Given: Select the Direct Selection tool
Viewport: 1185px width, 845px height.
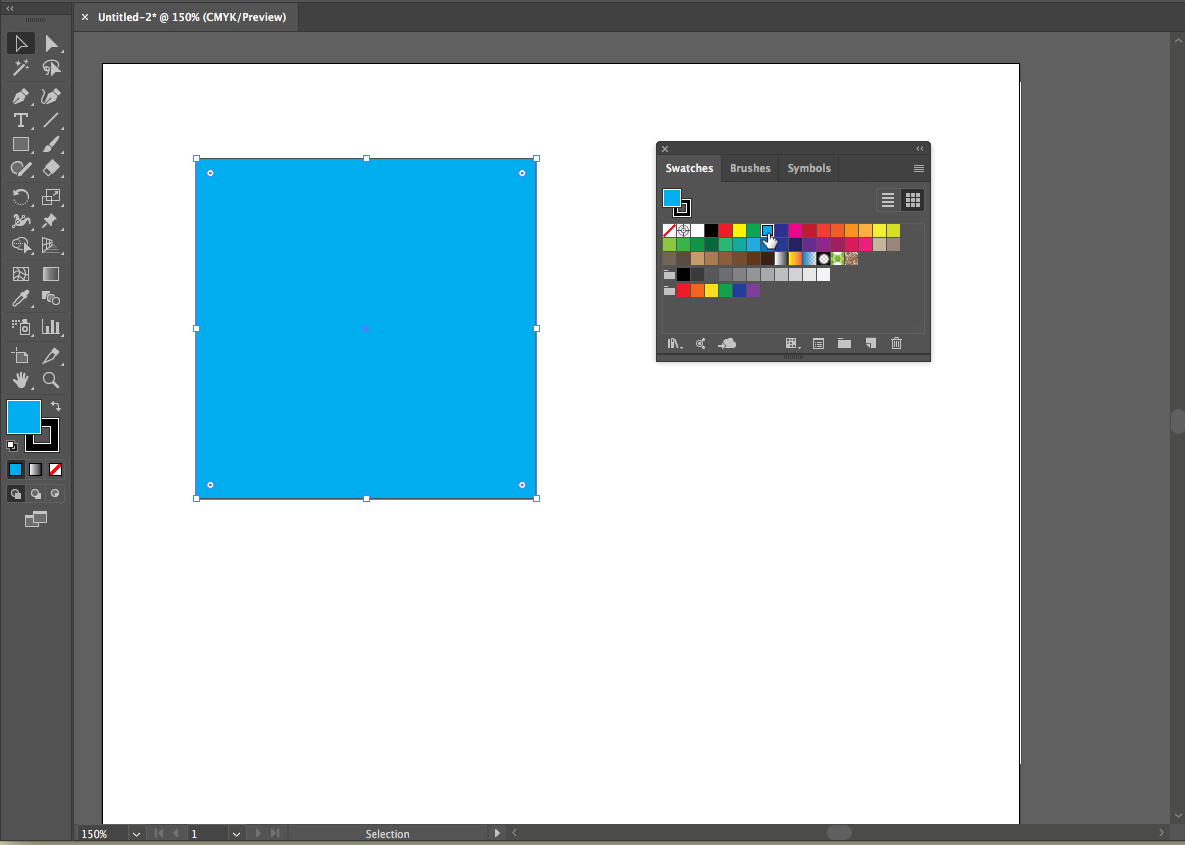Looking at the screenshot, I should 51,43.
